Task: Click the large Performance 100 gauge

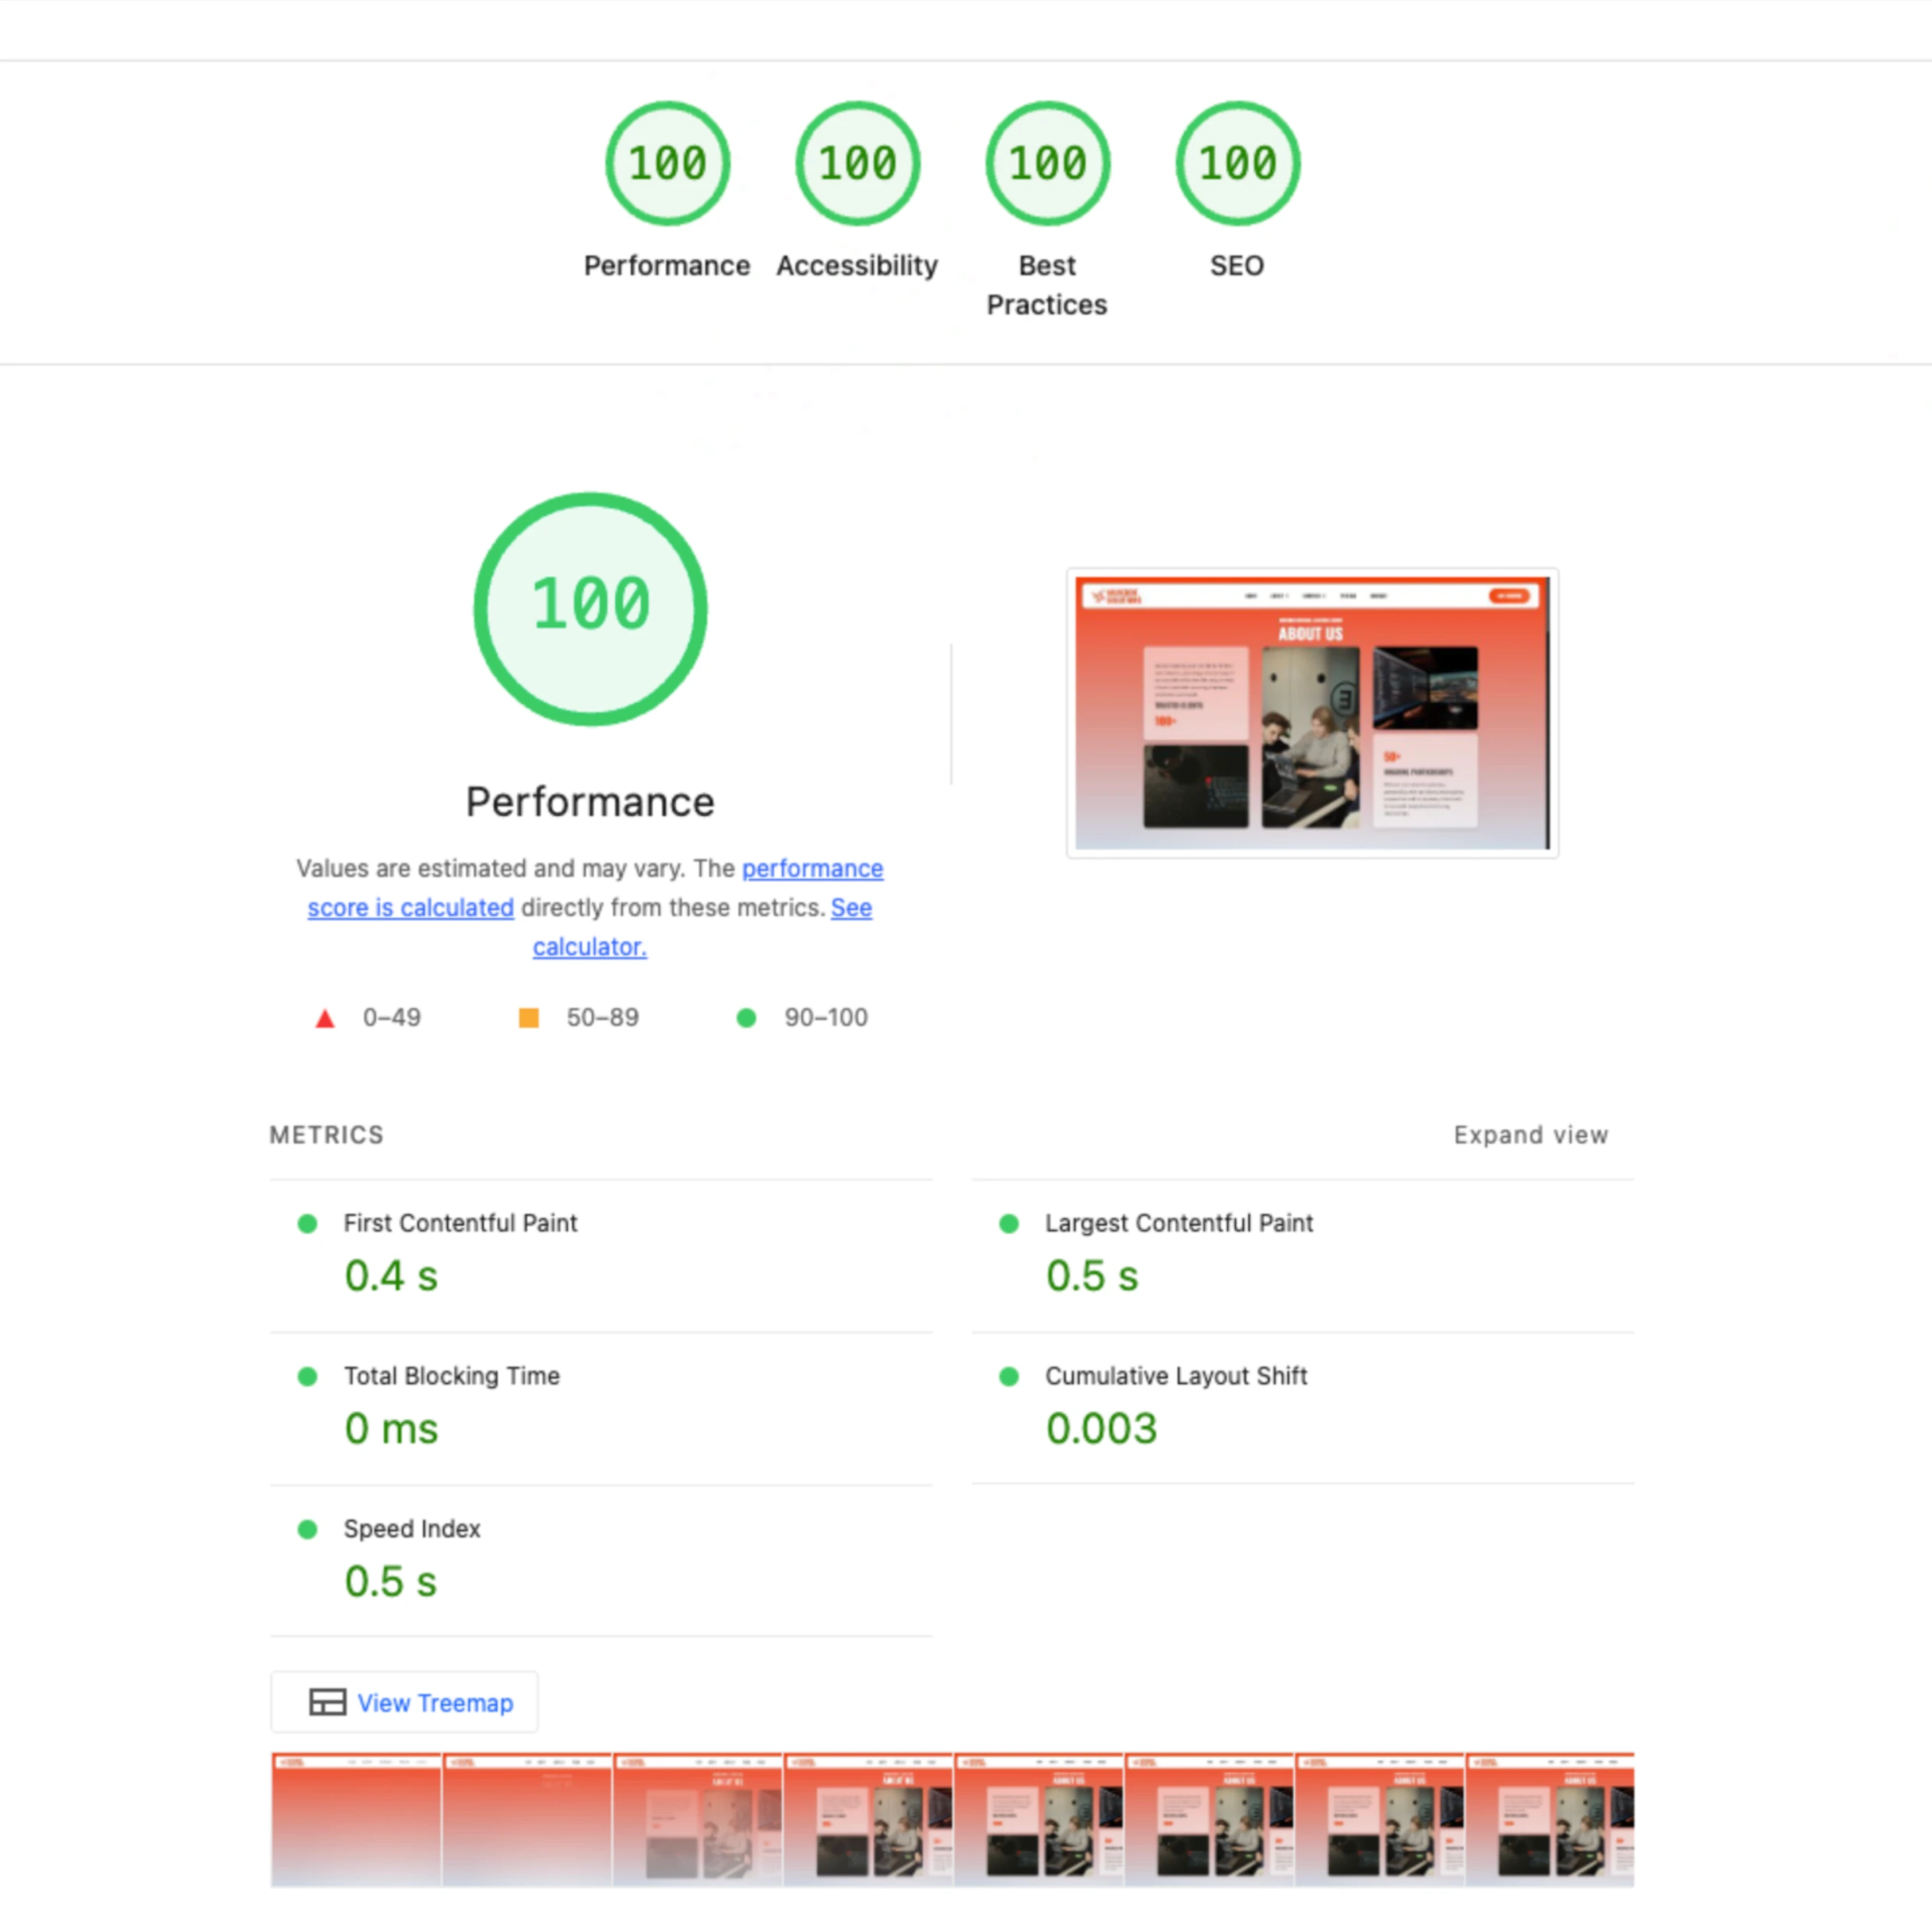Action: pyautogui.click(x=590, y=608)
